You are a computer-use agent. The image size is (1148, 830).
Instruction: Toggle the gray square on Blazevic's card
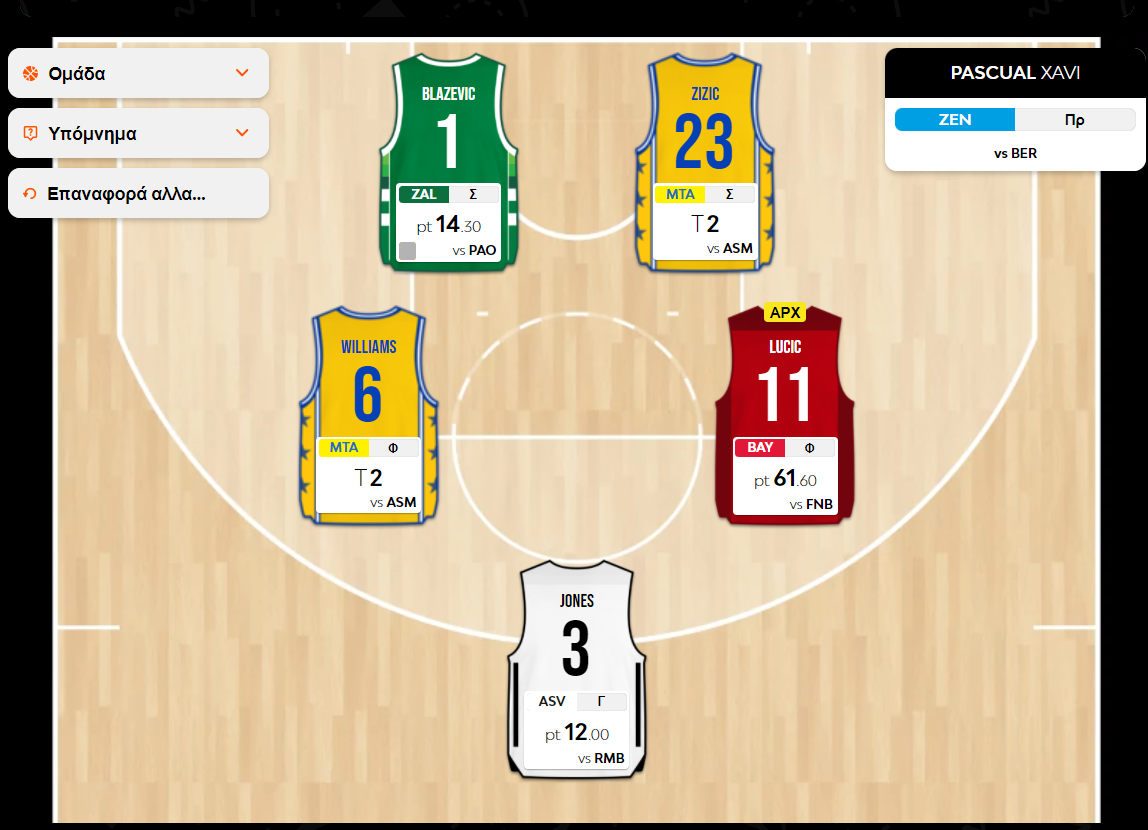pos(407,250)
